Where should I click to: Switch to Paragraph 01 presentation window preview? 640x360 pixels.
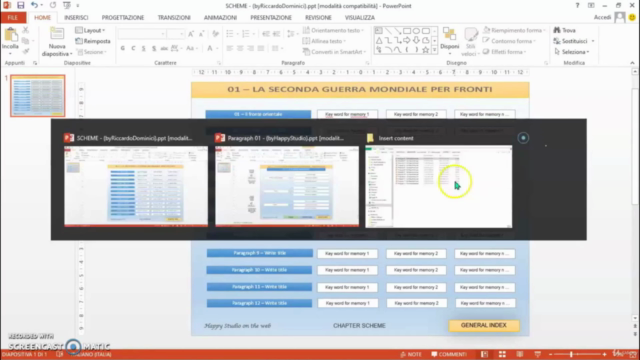287,186
